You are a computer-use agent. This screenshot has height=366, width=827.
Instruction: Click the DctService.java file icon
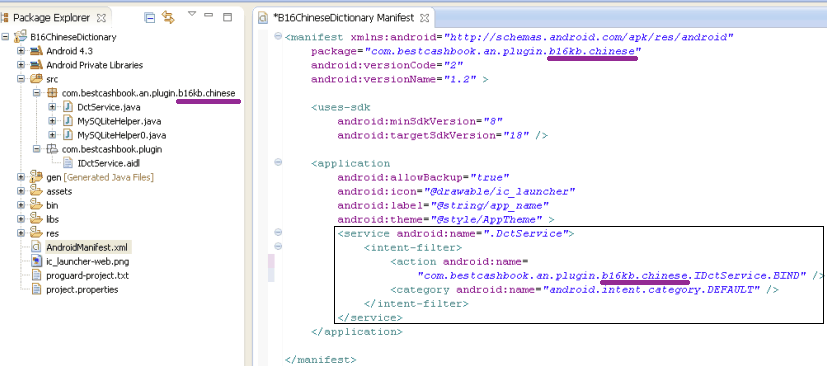pyautogui.click(x=68, y=107)
